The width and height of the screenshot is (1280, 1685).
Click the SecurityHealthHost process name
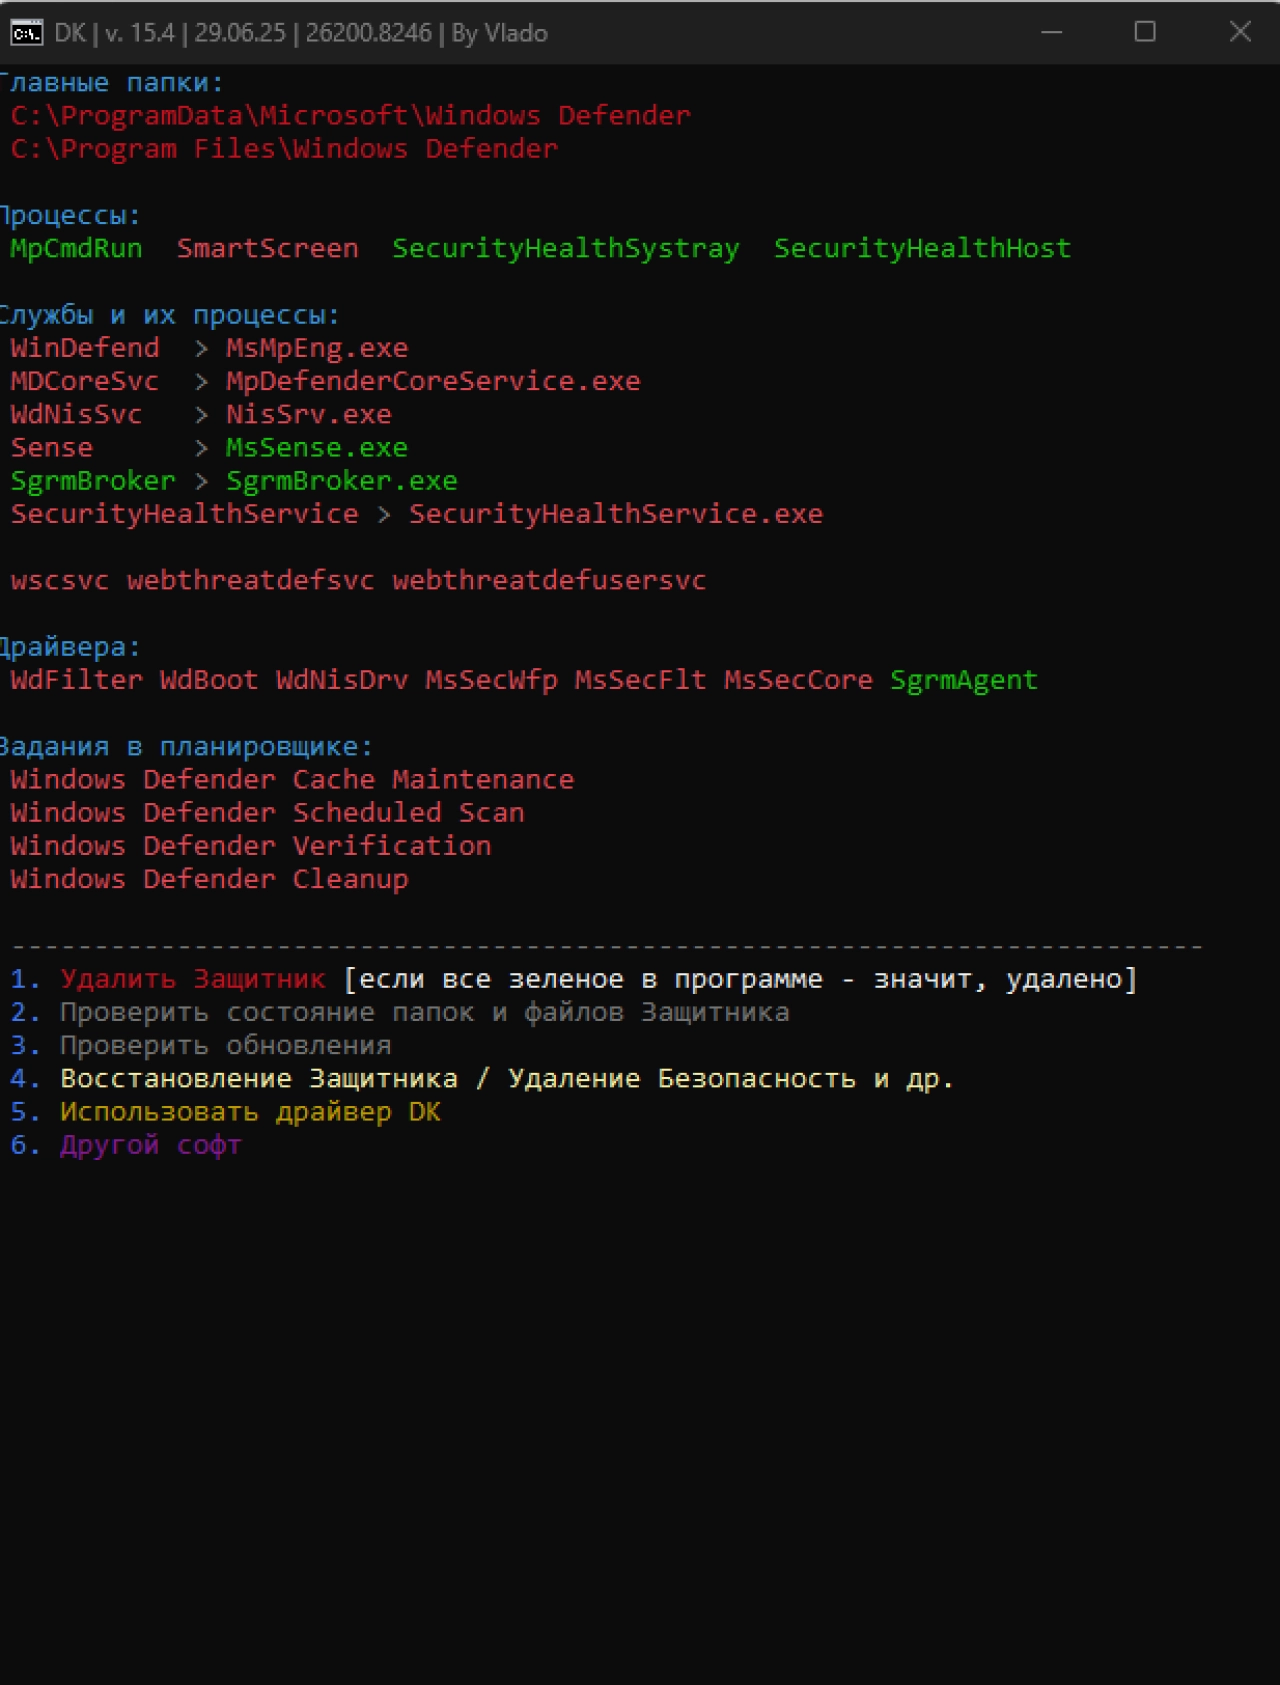click(922, 248)
